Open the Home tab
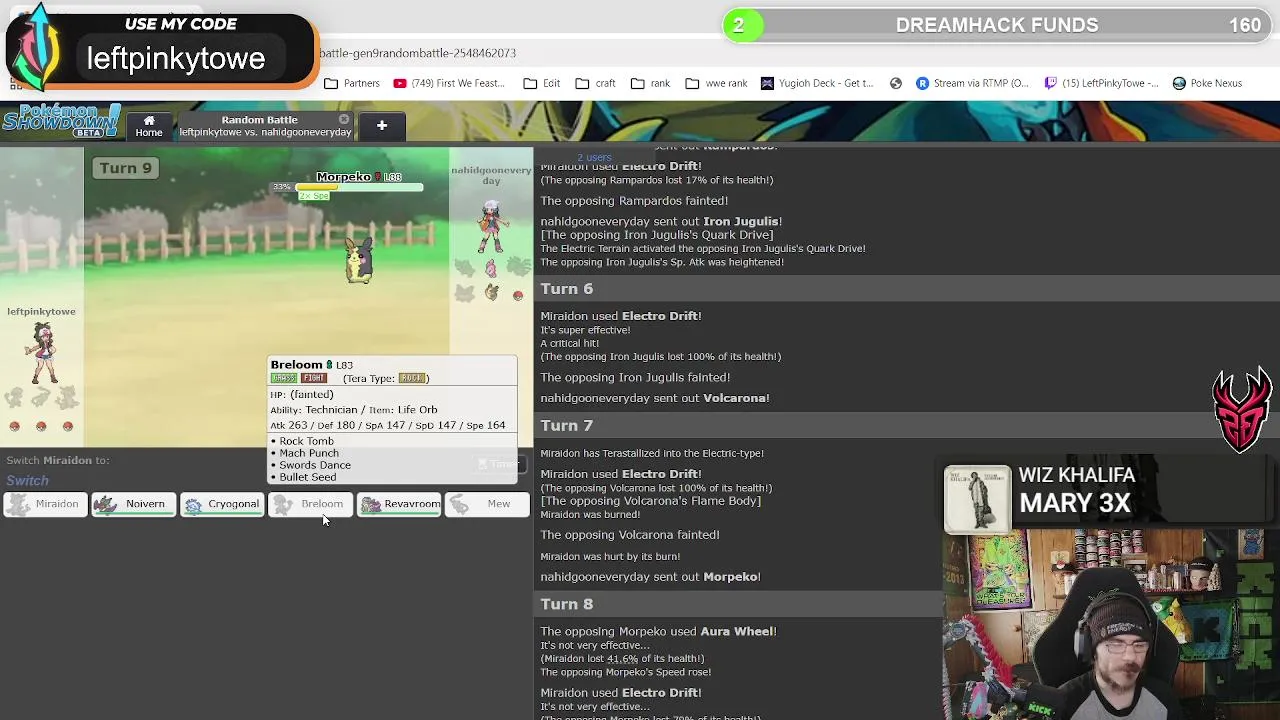 click(x=149, y=125)
